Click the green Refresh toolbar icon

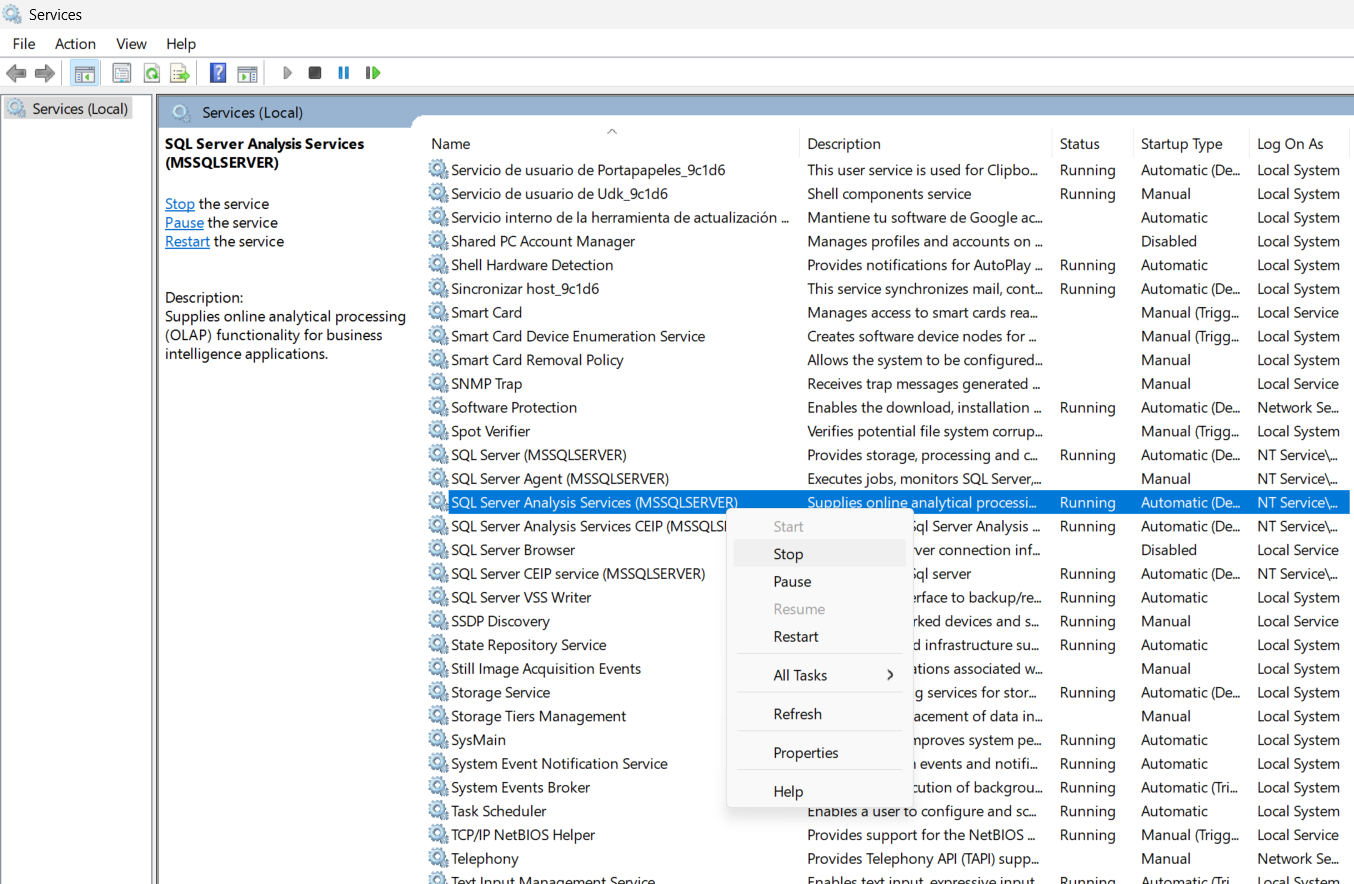click(151, 73)
